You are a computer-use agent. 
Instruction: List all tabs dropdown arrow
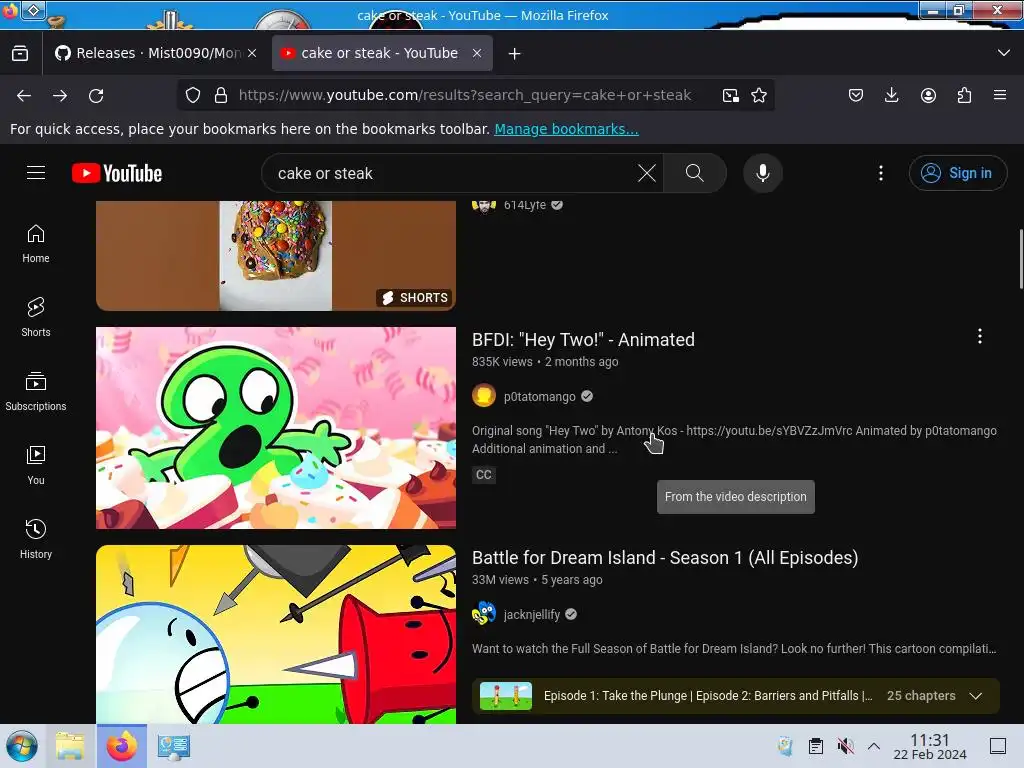[x=1004, y=53]
